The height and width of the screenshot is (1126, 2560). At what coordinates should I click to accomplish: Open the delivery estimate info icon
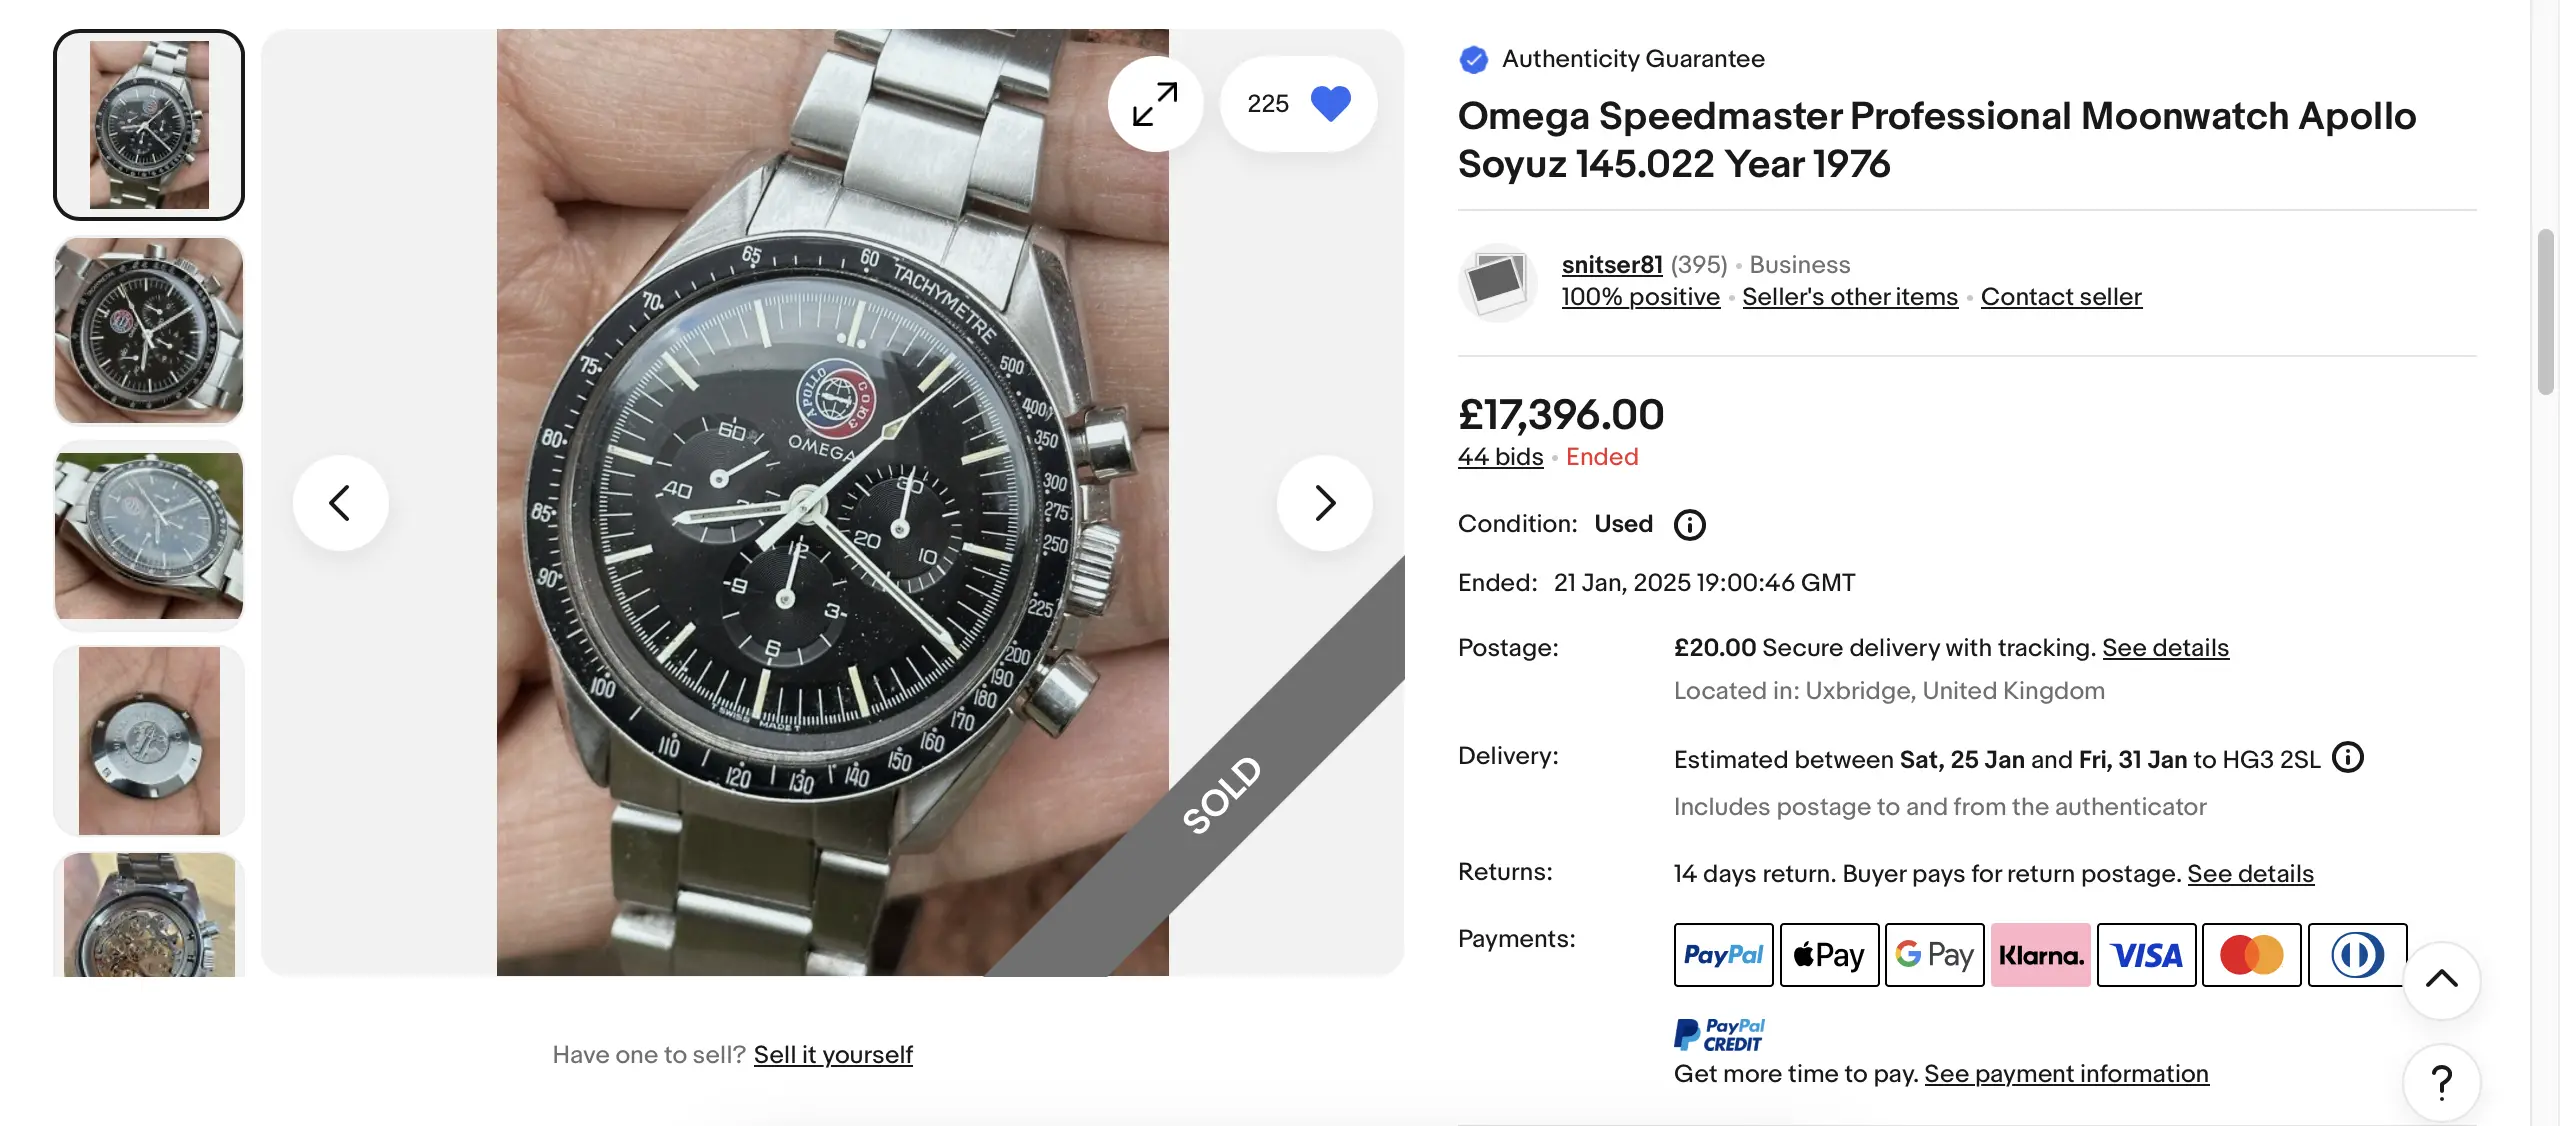(2347, 758)
